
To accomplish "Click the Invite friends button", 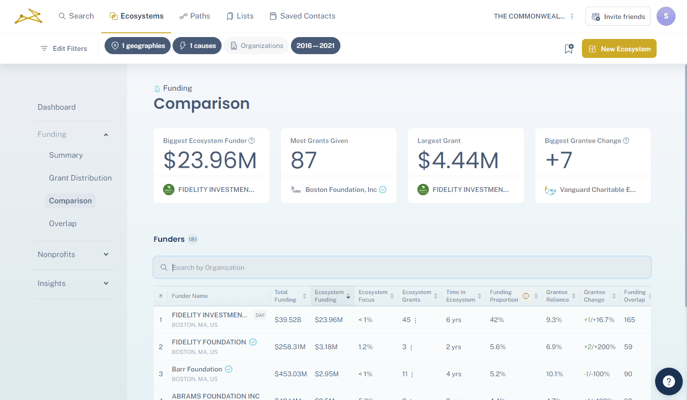I will pyautogui.click(x=618, y=16).
